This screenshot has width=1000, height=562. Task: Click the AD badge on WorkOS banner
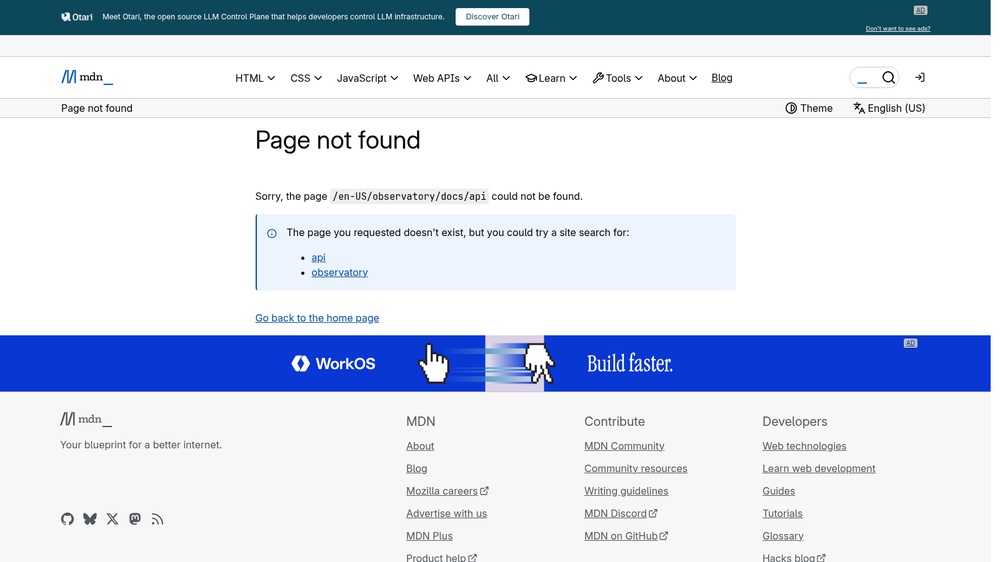coord(910,343)
